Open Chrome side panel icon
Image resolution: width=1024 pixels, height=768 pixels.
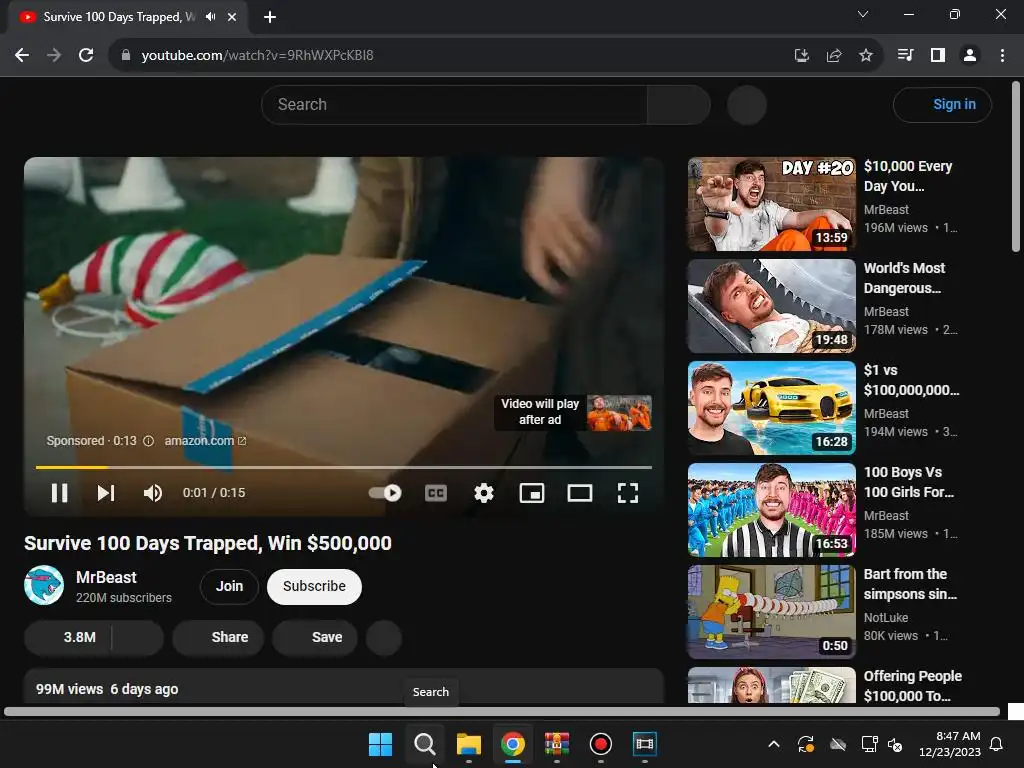(x=938, y=56)
